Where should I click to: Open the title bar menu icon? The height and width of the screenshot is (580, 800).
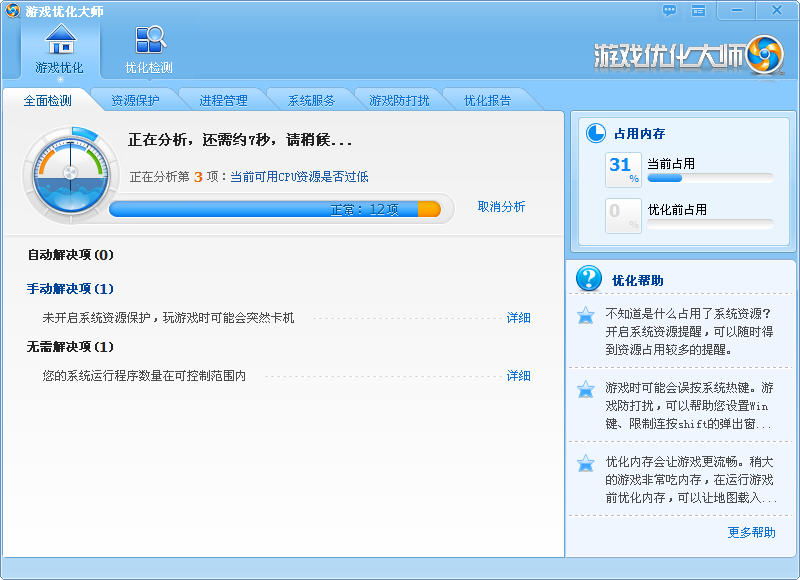[x=698, y=10]
